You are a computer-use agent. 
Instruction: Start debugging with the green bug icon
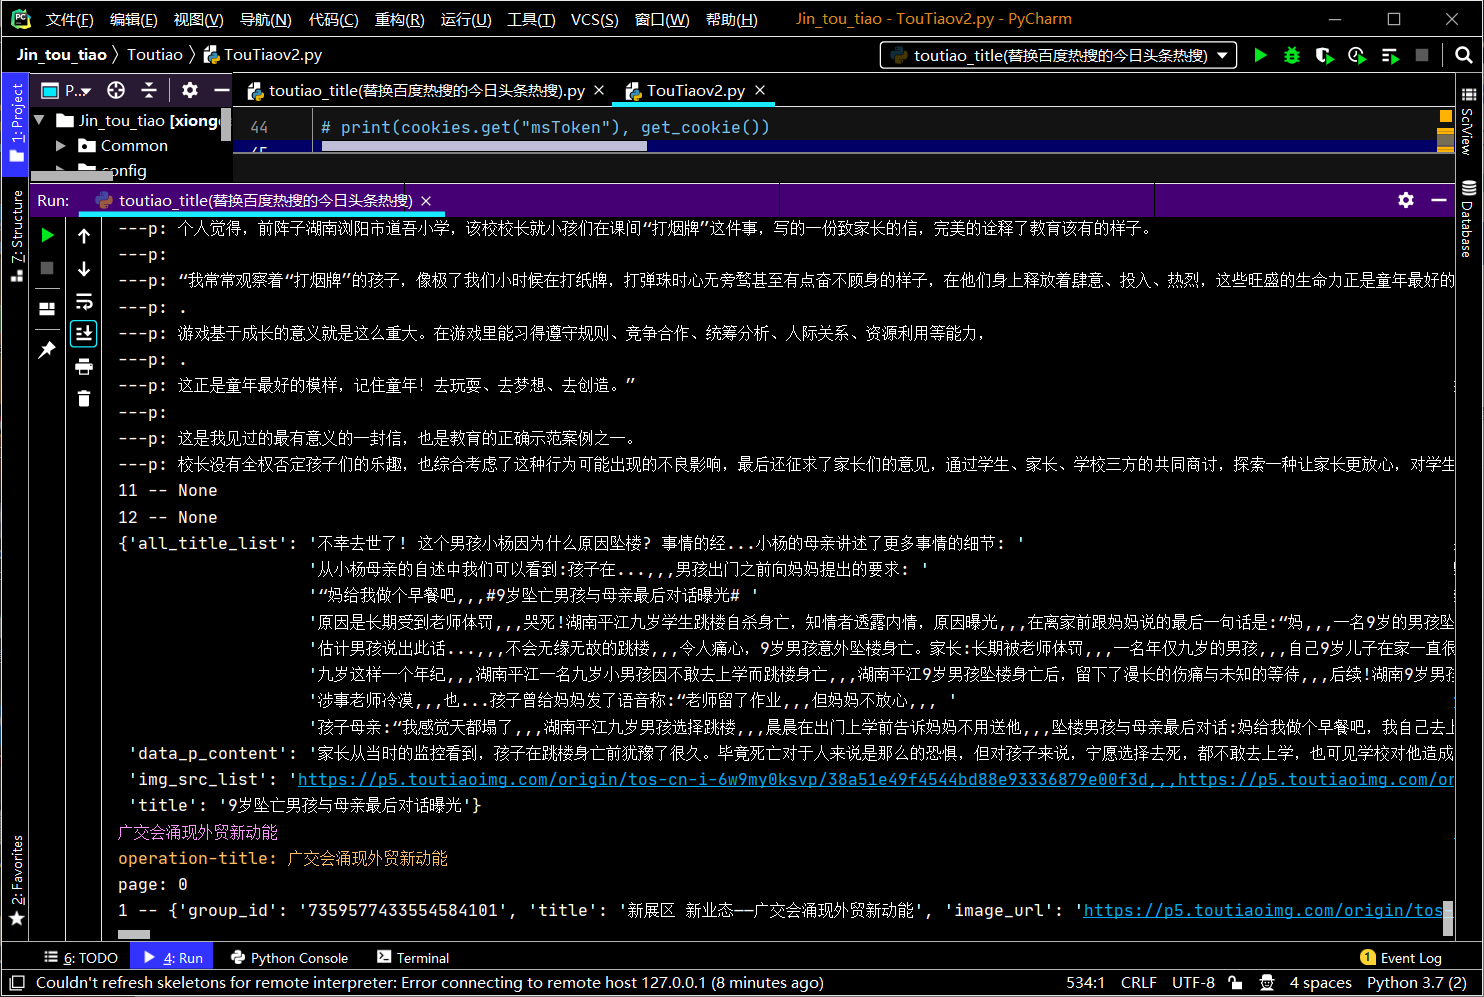click(x=1292, y=56)
